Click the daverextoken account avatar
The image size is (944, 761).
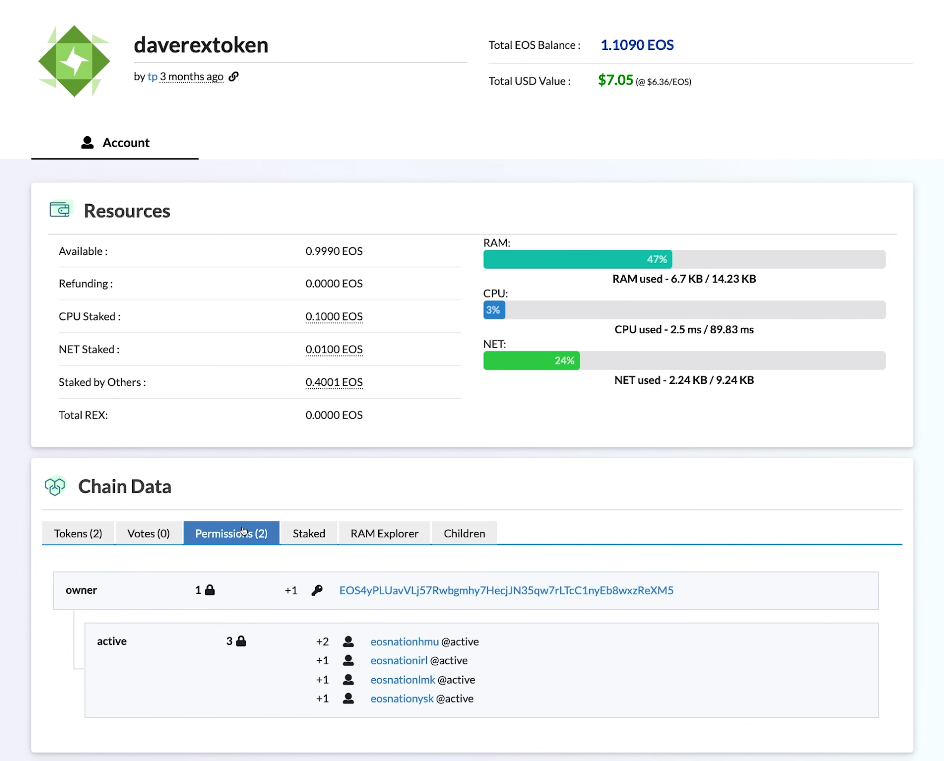coord(73,61)
